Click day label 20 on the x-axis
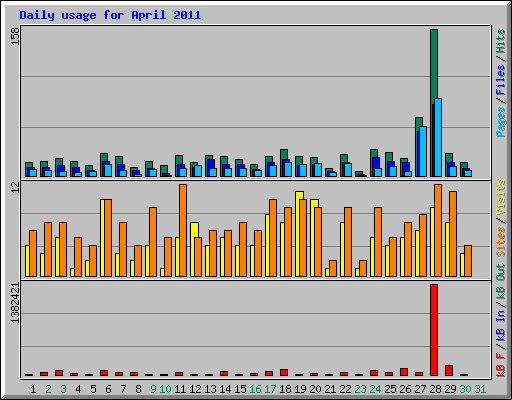Image resolution: width=512 pixels, height=400 pixels. 315,389
